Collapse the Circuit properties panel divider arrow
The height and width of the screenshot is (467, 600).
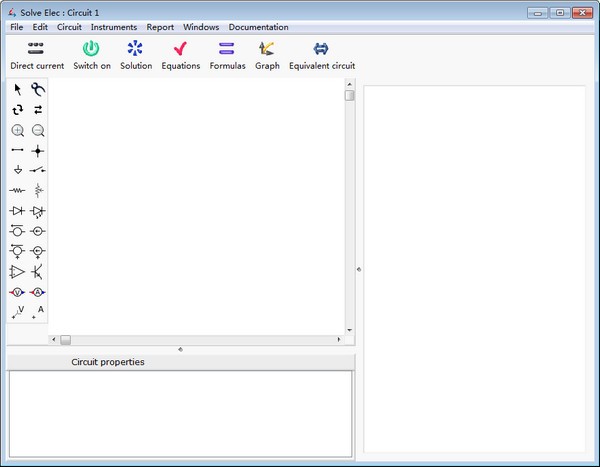pyautogui.click(x=180, y=349)
